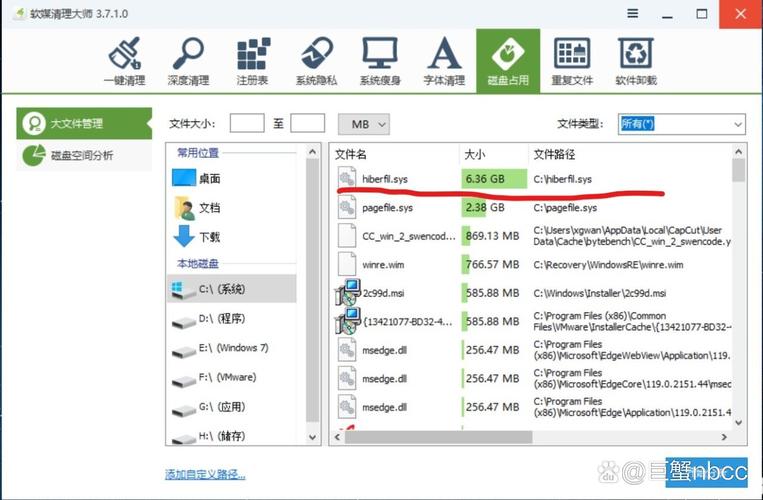
Task: Open the MB size unit dropdown
Action: [363, 124]
